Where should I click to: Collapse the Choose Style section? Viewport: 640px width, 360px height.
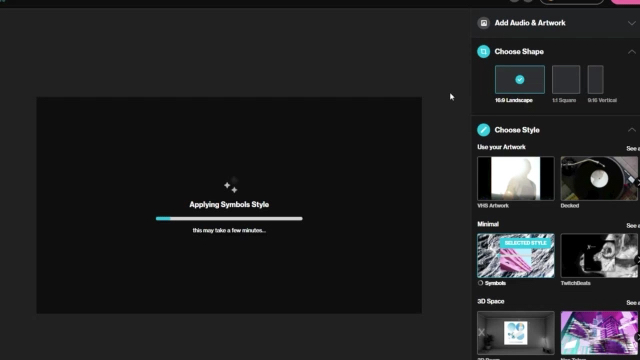(x=631, y=130)
